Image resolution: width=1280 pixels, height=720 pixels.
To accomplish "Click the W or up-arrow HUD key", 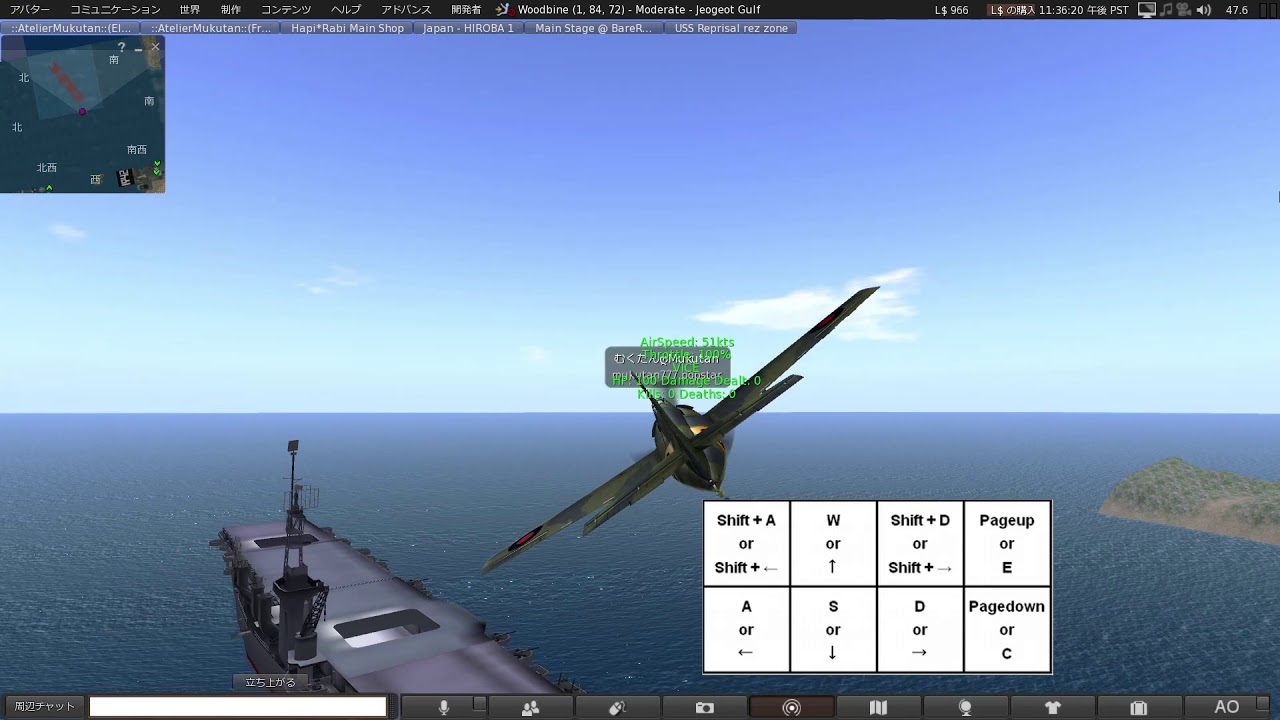I will [x=833, y=544].
